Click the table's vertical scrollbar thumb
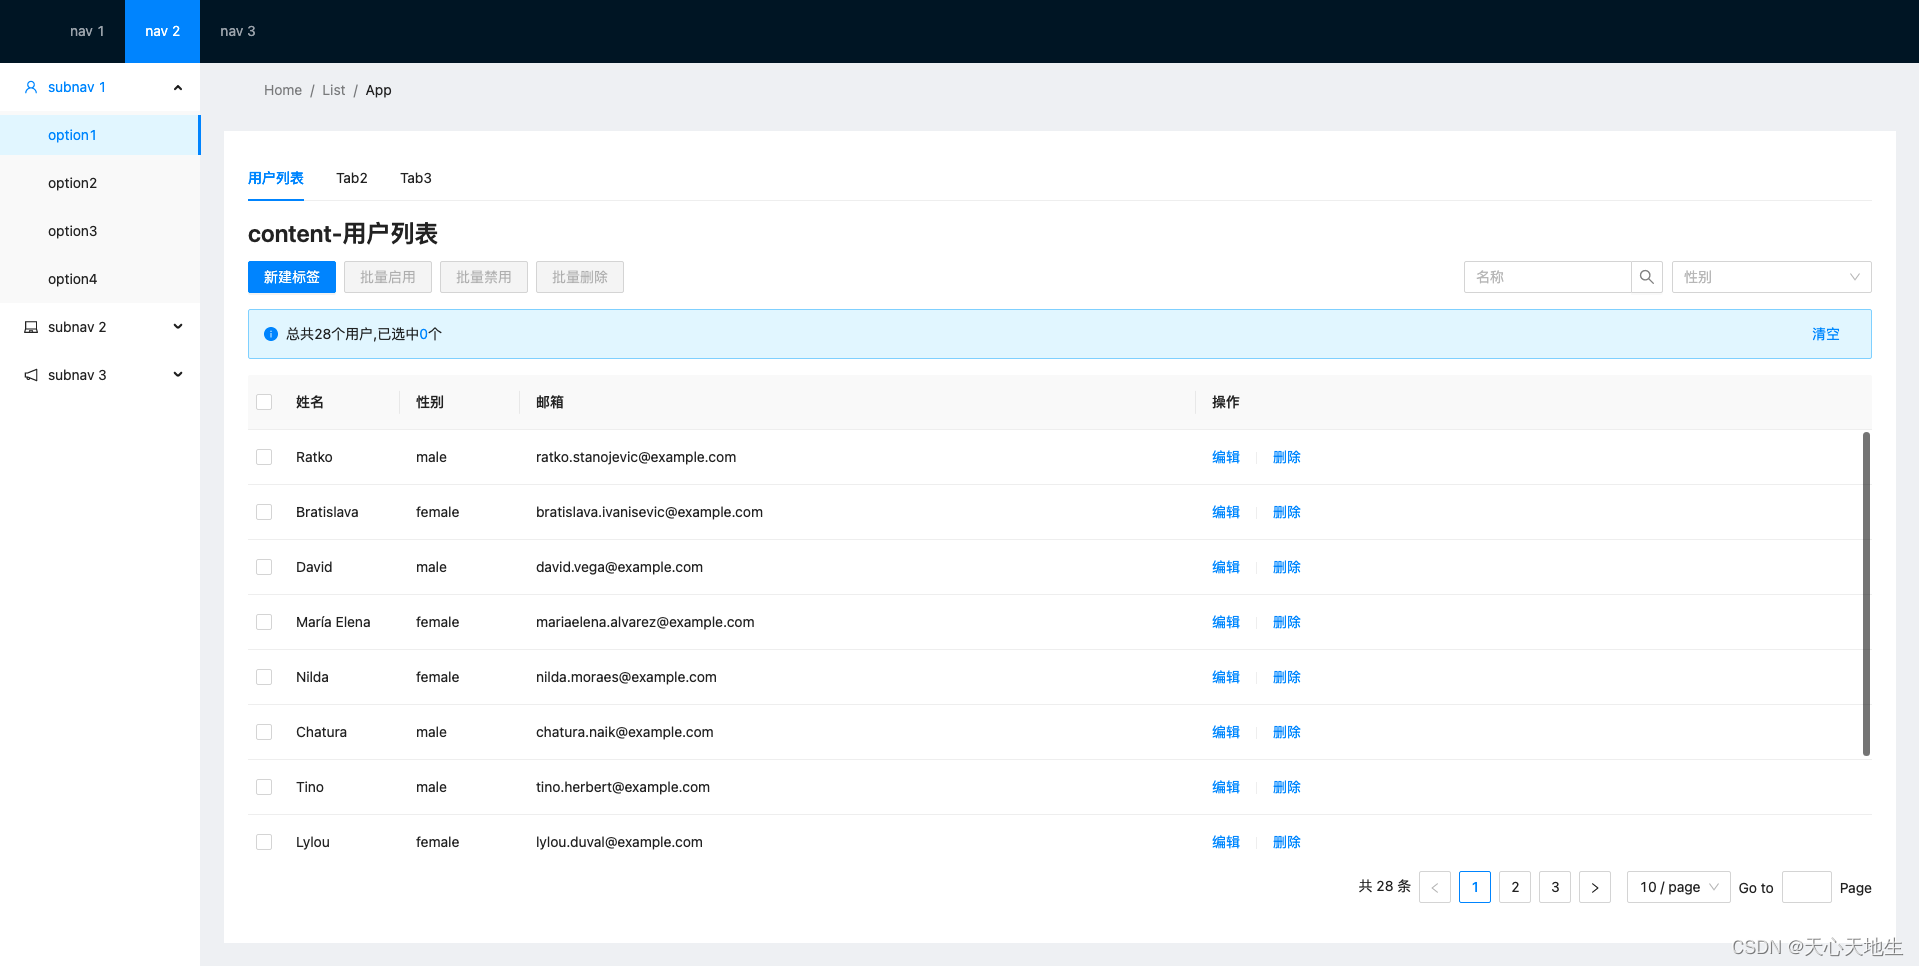Screen dimensions: 1919x966 tap(1866, 594)
